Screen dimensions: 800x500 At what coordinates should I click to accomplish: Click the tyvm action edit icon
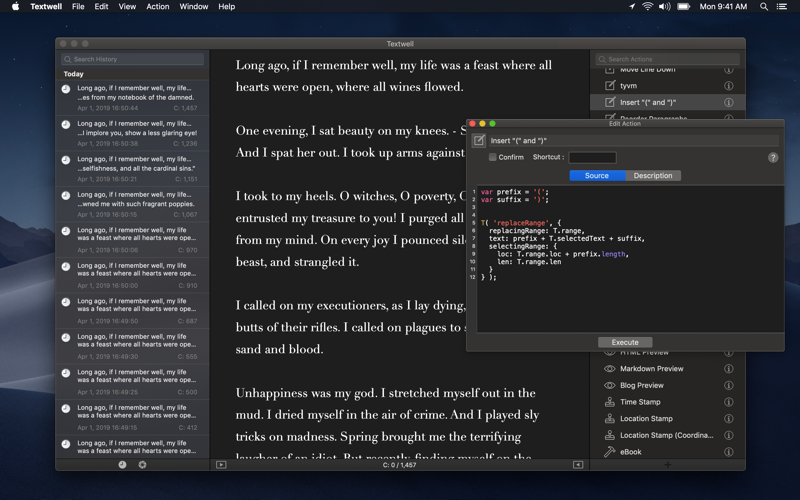tap(610, 86)
